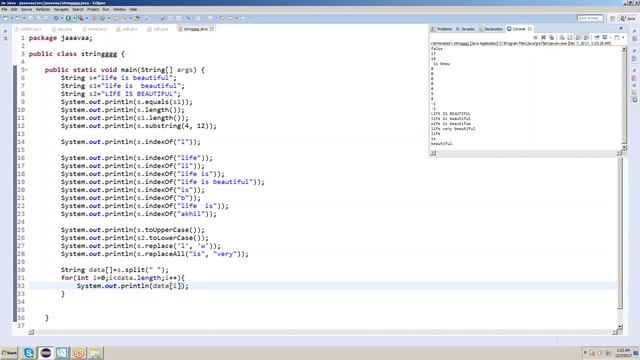Toggle show console on standard error change
This screenshot has width=640, height=360.
click(x=586, y=38)
